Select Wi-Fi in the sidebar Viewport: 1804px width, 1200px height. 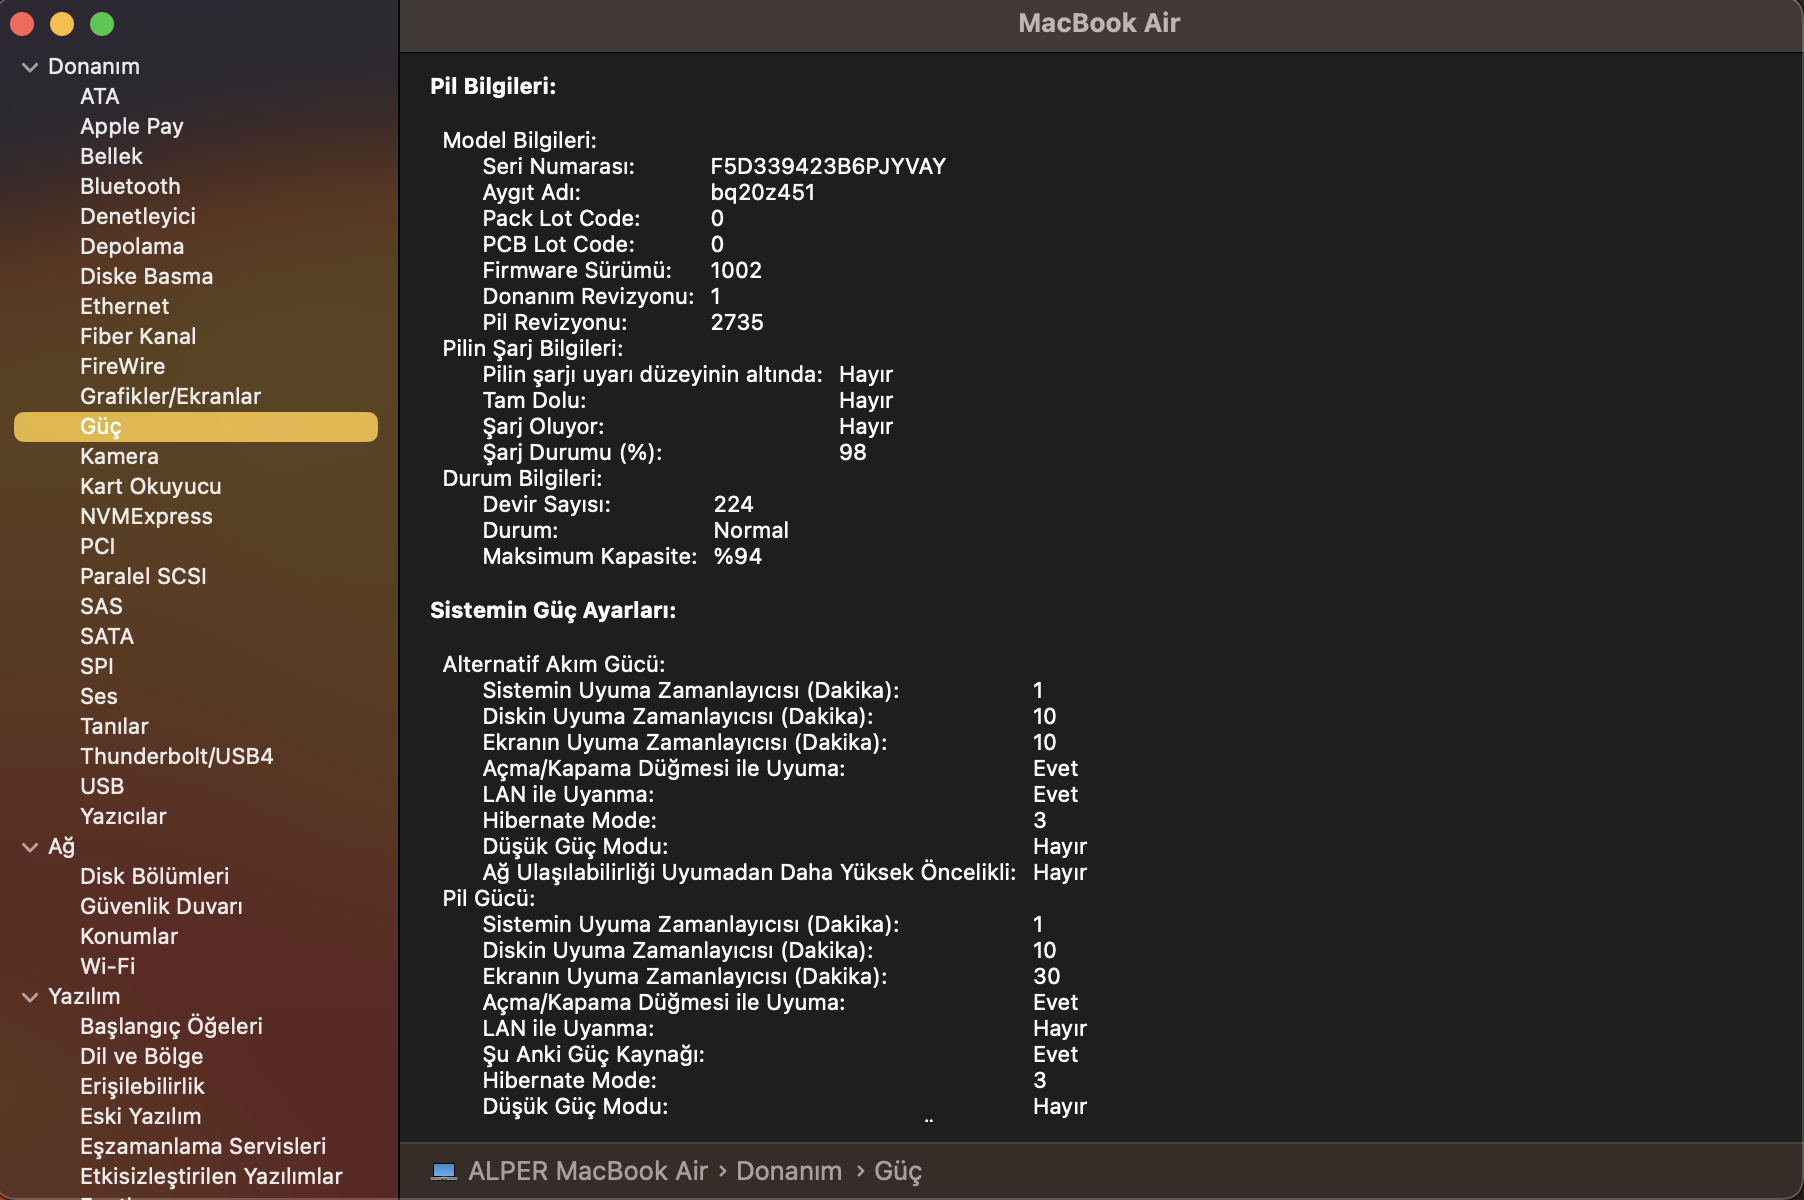pyautogui.click(x=107, y=967)
